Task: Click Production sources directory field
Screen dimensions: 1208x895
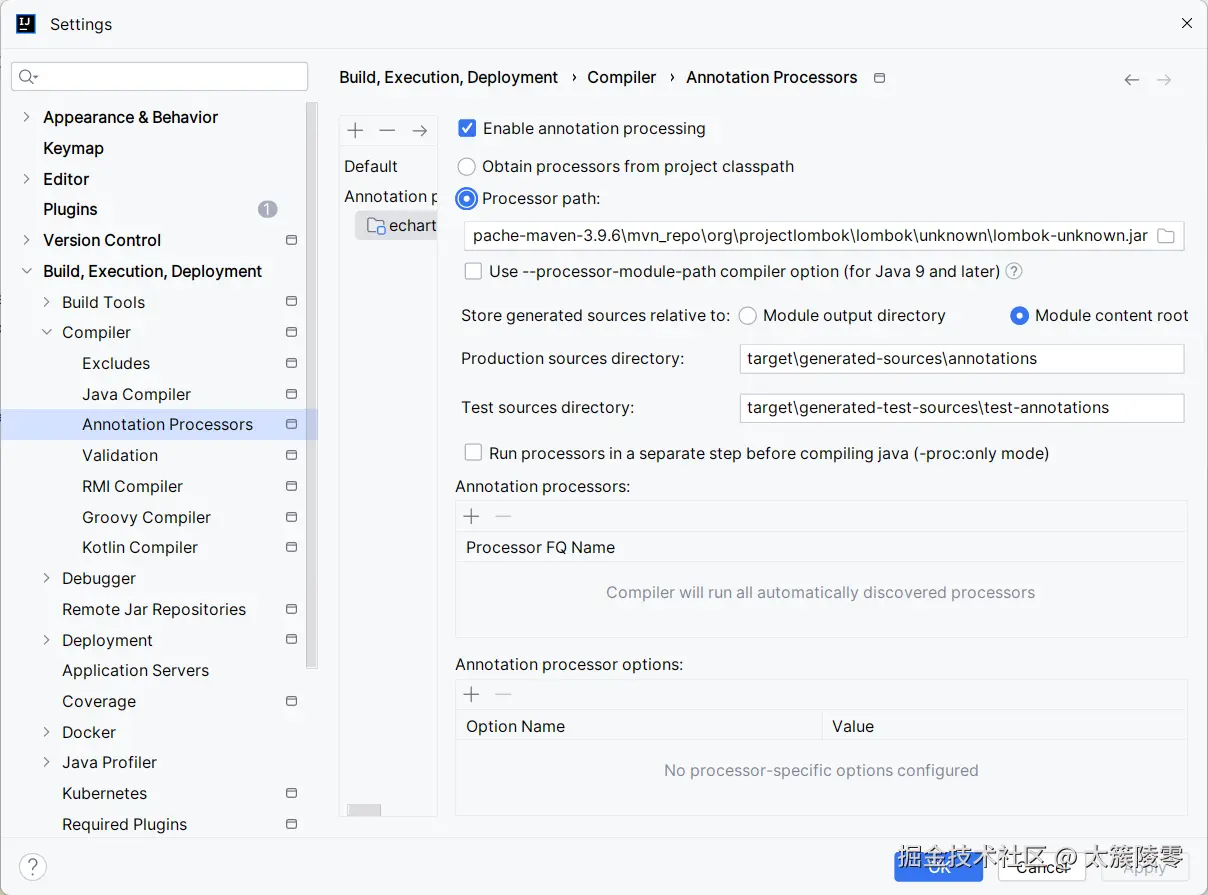Action: pos(961,359)
